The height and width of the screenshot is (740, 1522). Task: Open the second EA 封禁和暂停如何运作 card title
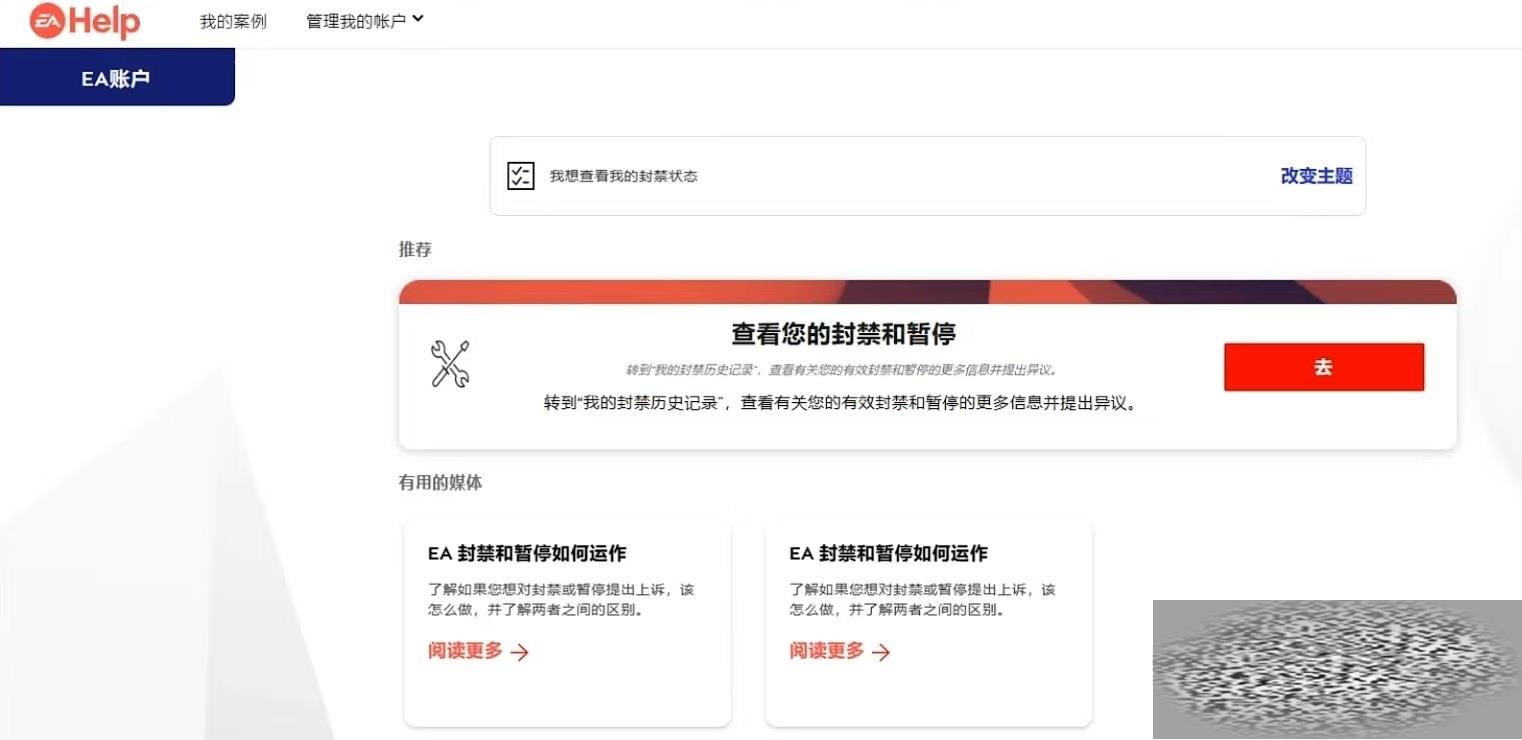pyautogui.click(x=888, y=553)
